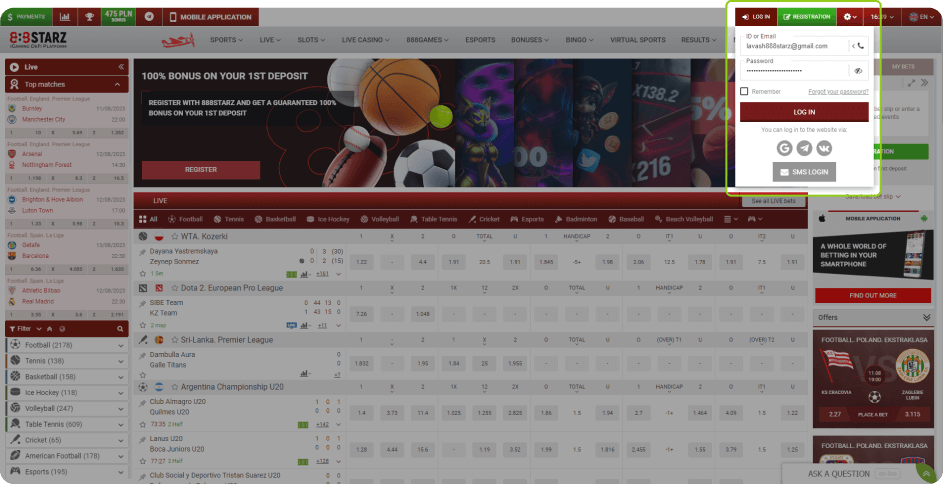Image resolution: width=943 pixels, height=484 pixels.
Task: Click the +161 markets link
Action: (322, 274)
